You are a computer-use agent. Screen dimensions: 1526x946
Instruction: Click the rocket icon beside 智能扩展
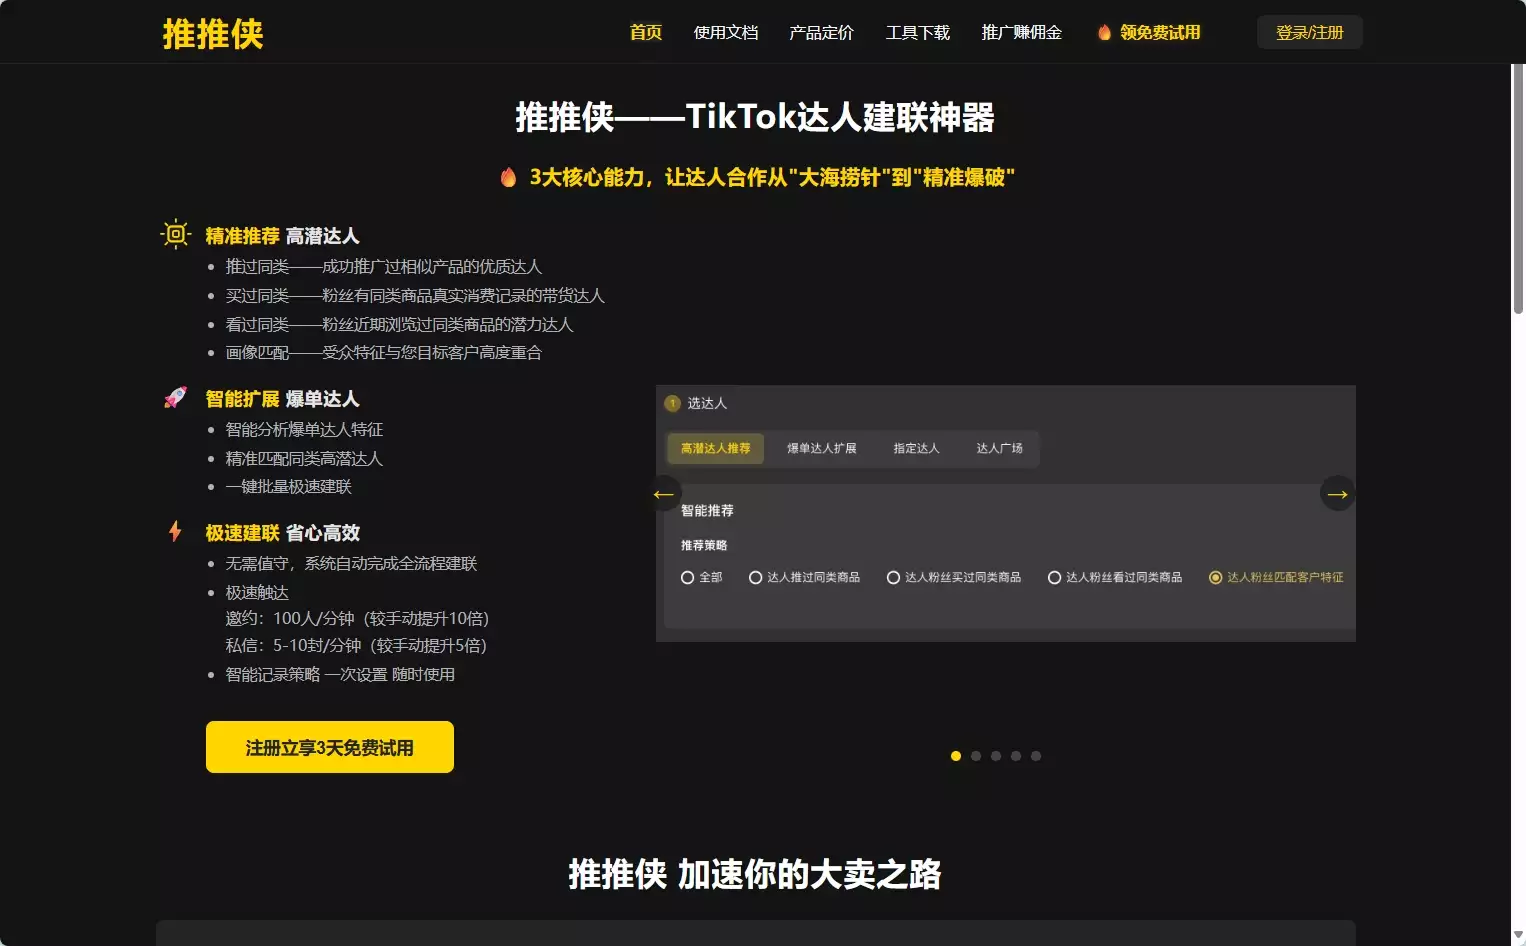pyautogui.click(x=175, y=398)
